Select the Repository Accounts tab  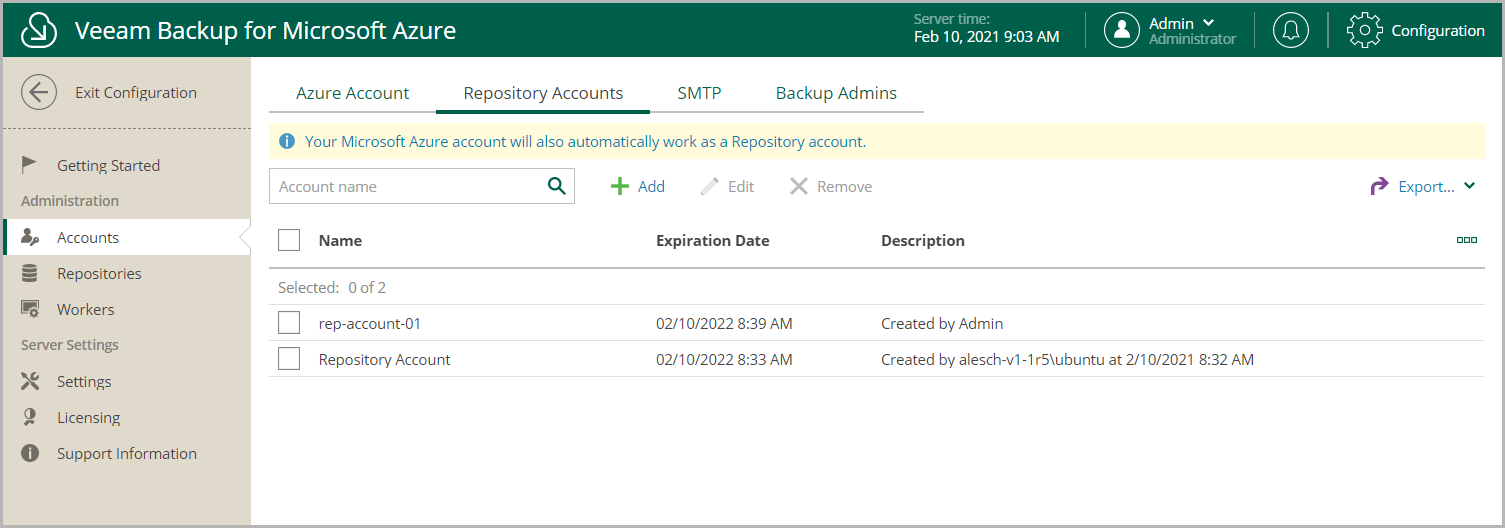point(543,93)
